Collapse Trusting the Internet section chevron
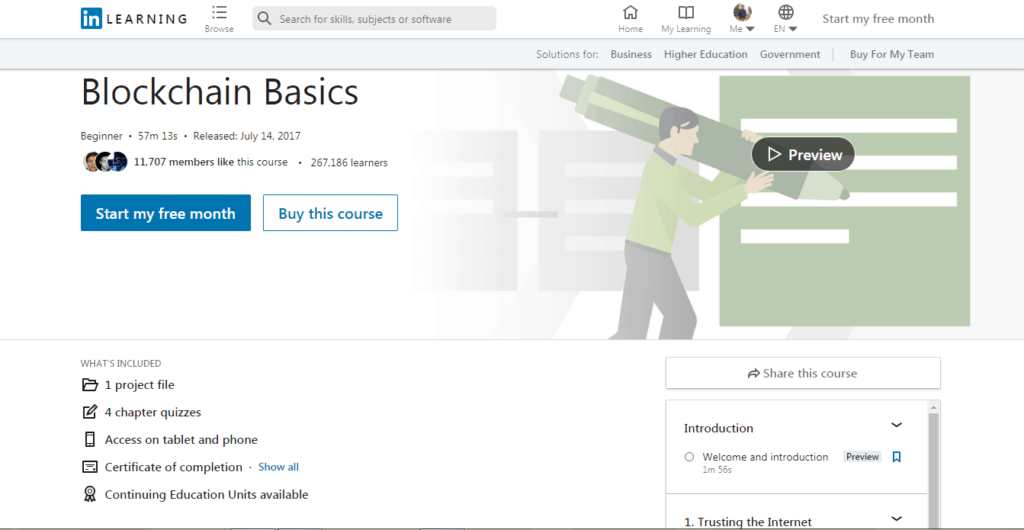 pos(897,519)
